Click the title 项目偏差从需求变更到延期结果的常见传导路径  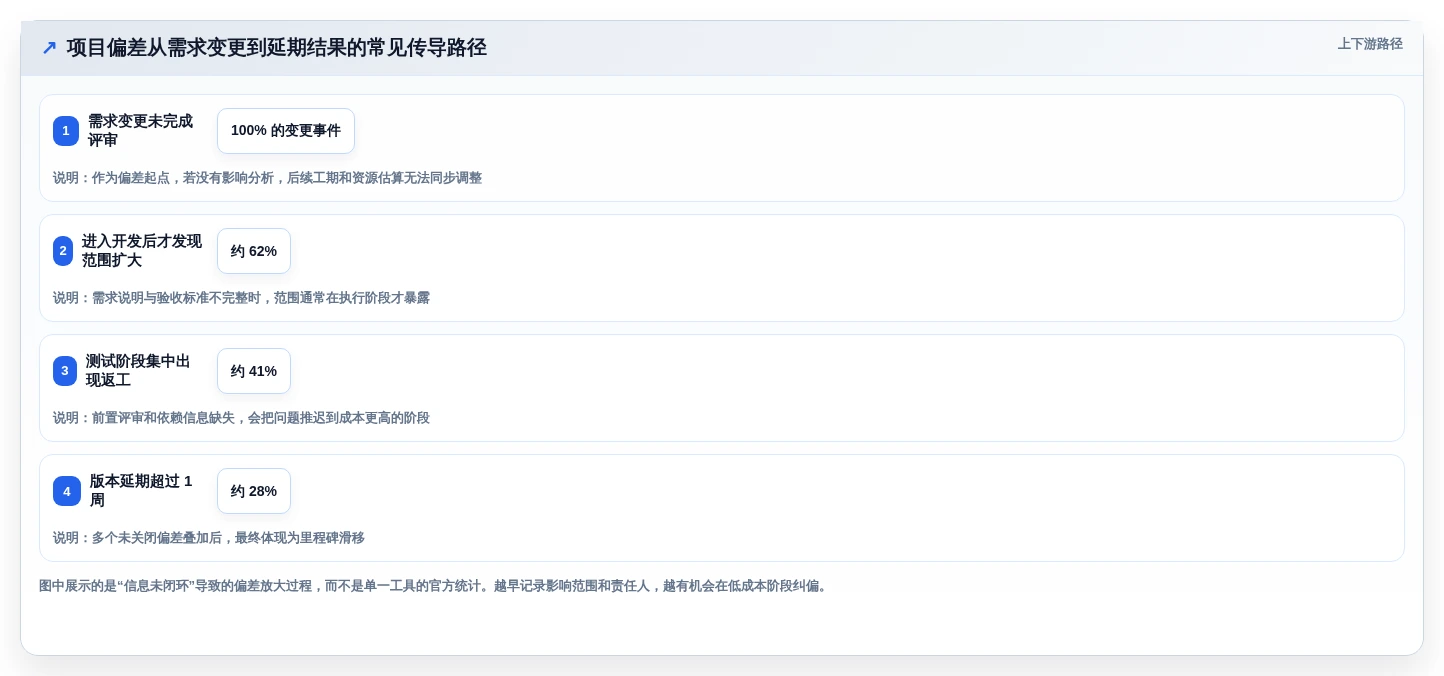pos(277,47)
